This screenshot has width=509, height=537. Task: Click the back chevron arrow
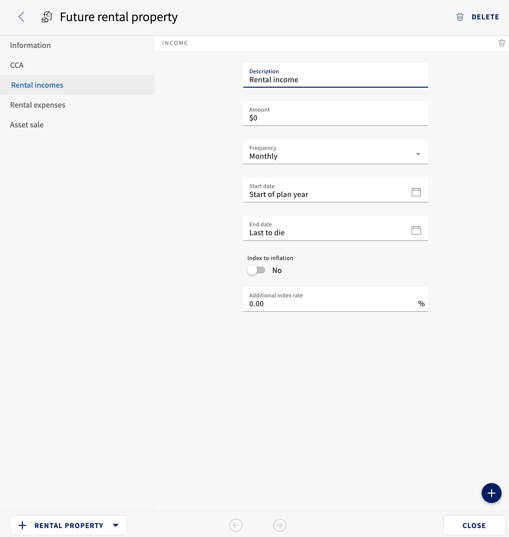click(21, 16)
